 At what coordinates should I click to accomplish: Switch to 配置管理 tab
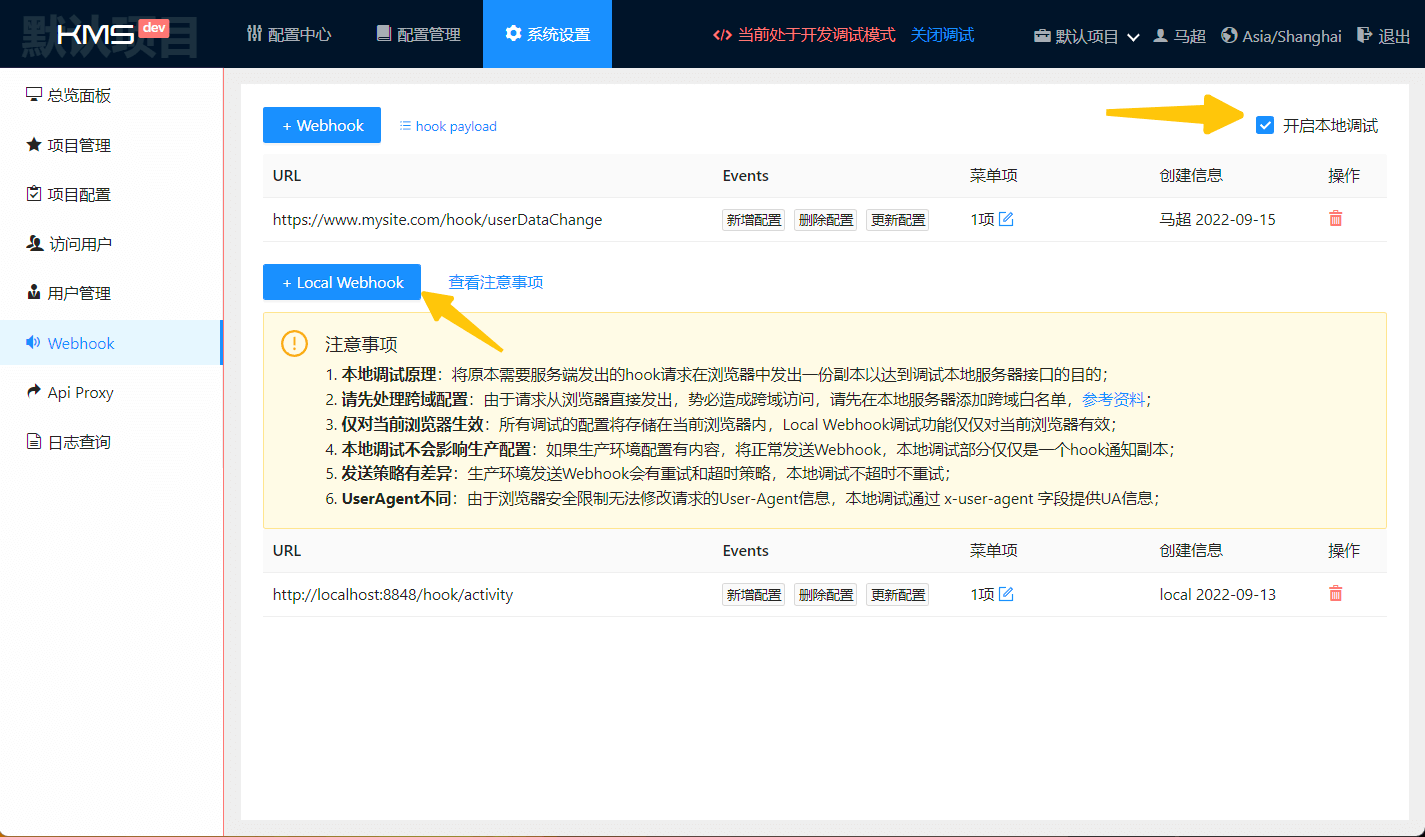(418, 34)
